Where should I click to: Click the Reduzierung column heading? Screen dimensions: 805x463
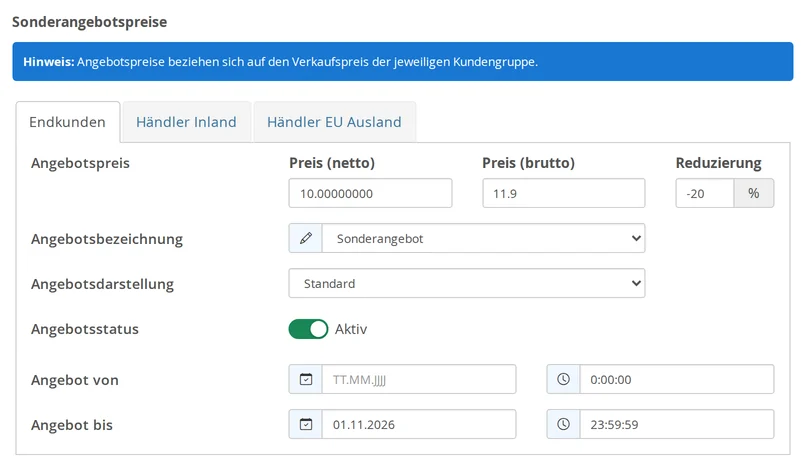(x=718, y=163)
